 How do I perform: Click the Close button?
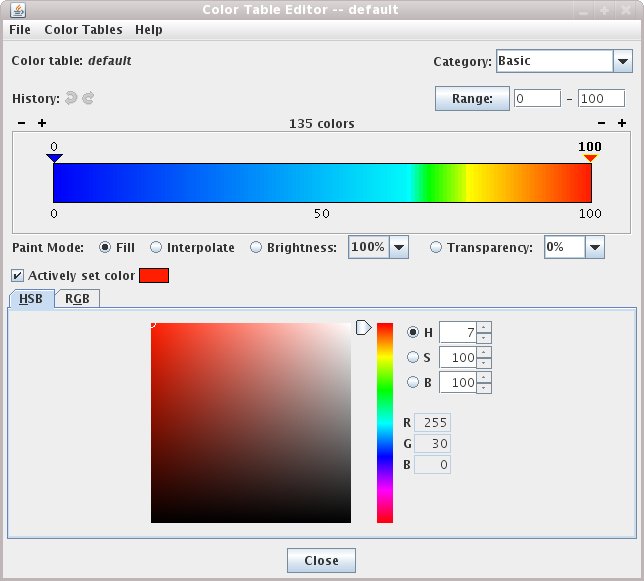(321, 560)
